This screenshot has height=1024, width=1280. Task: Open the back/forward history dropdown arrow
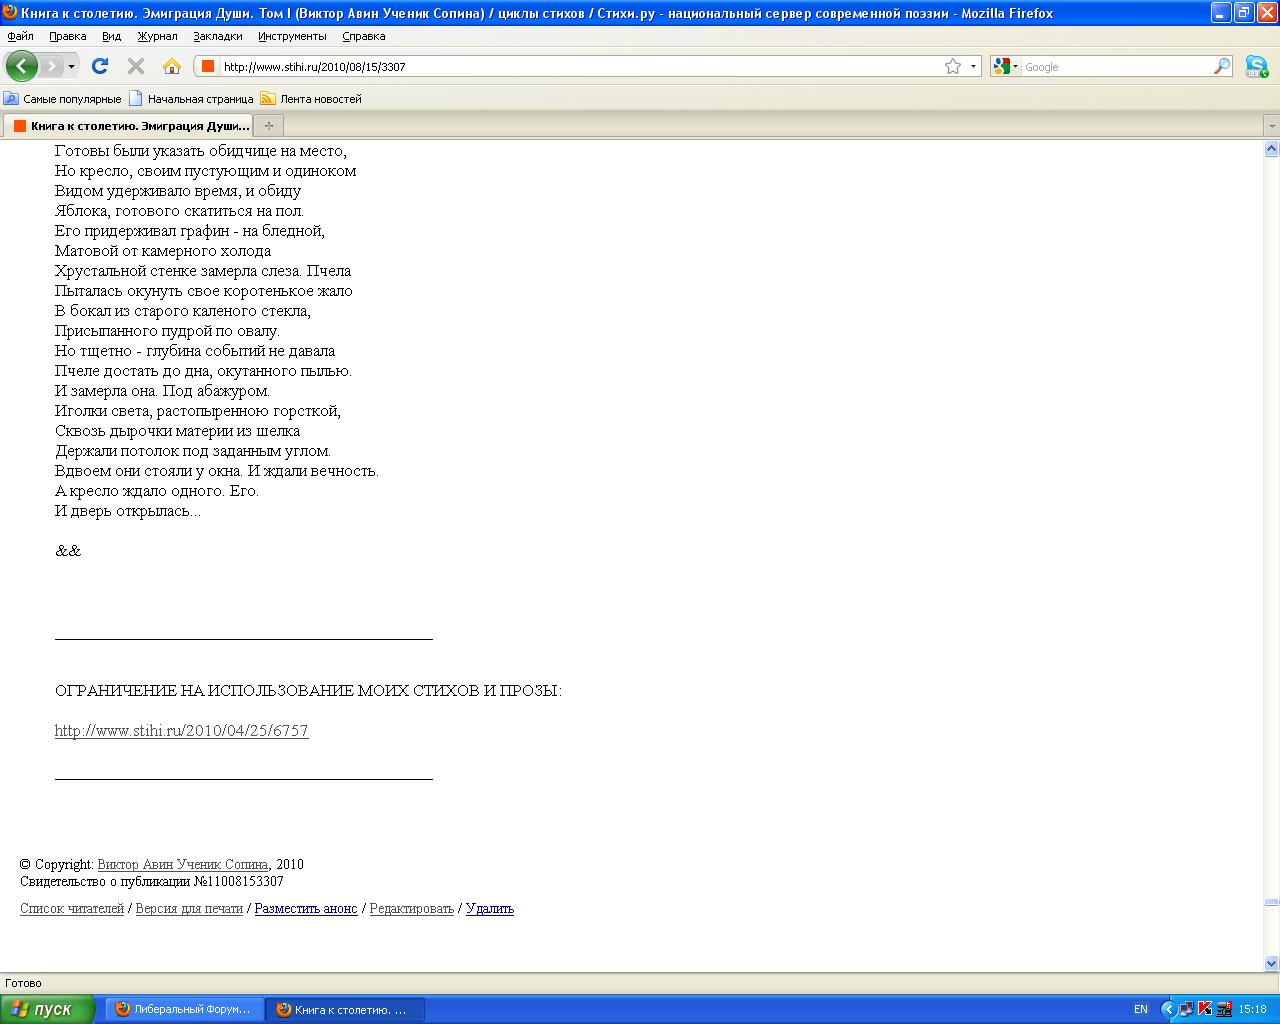(71, 66)
